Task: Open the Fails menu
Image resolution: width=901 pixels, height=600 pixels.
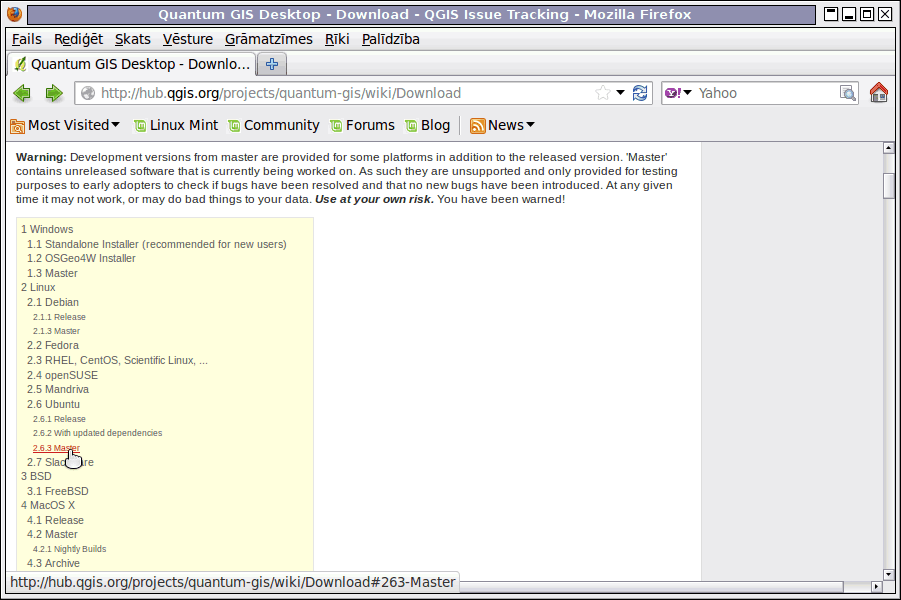Action: coord(26,39)
